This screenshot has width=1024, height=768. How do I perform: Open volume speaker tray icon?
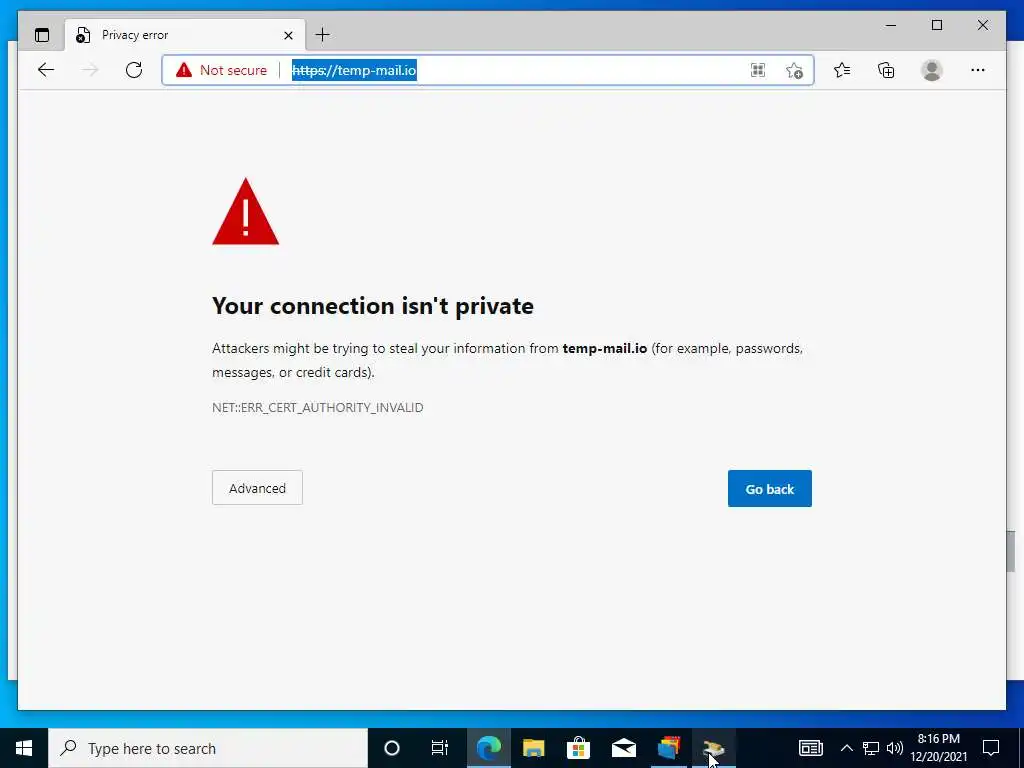895,748
